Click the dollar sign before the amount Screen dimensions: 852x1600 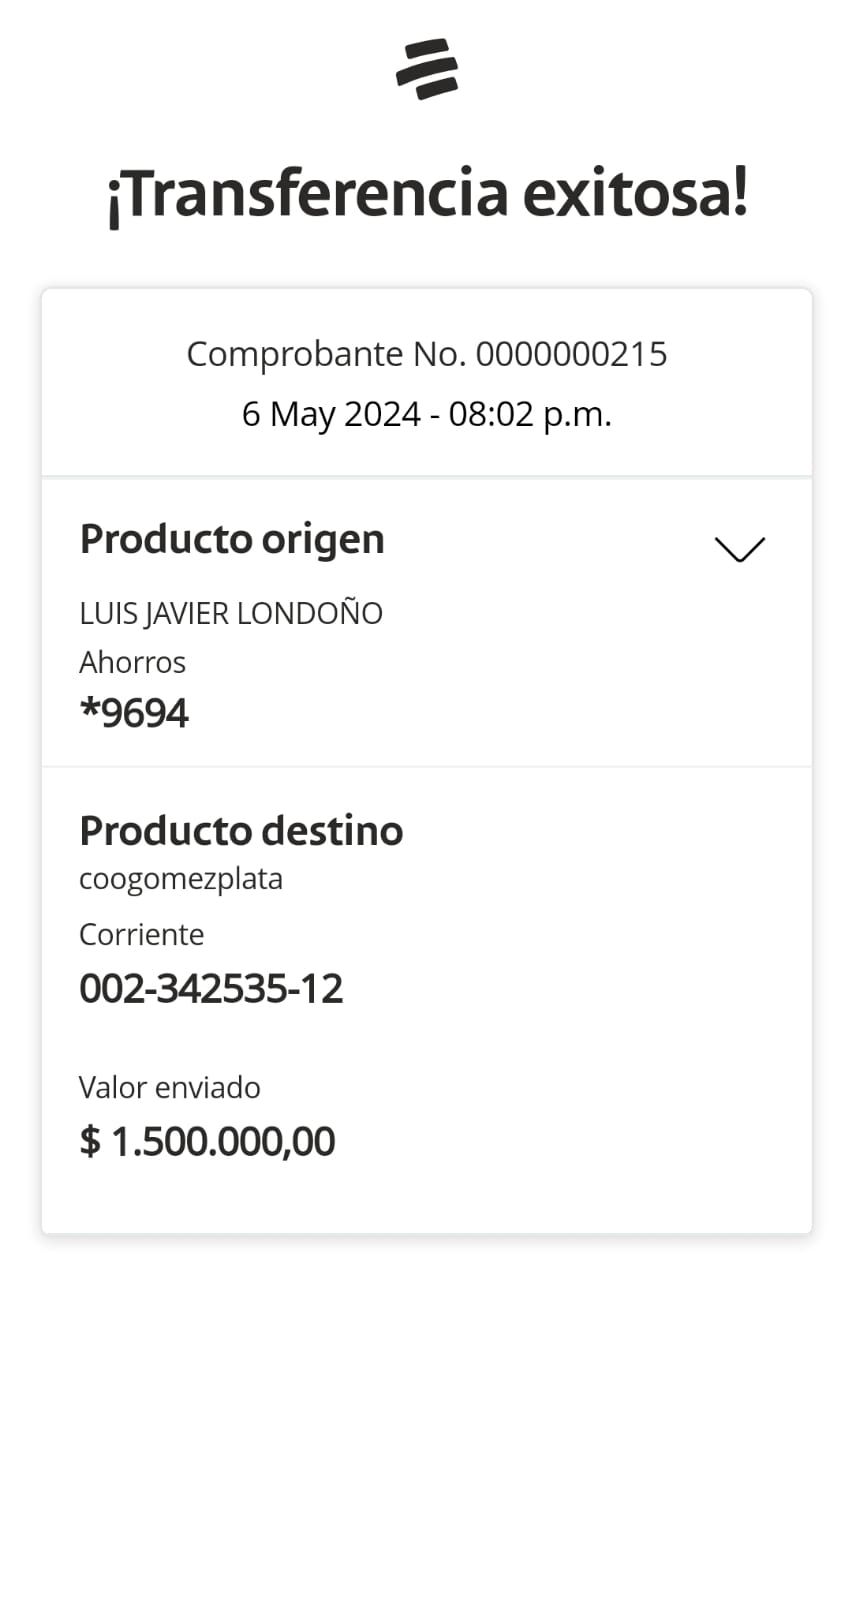click(90, 1141)
